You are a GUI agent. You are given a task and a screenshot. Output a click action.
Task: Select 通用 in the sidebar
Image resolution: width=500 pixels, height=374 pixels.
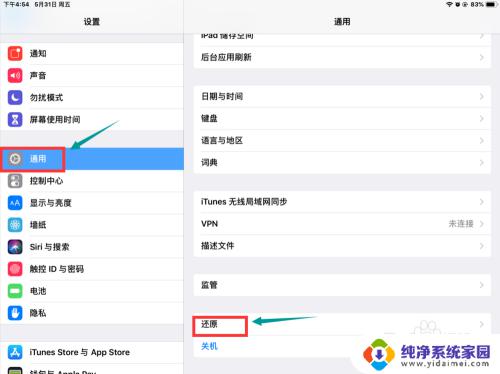[x=92, y=159]
